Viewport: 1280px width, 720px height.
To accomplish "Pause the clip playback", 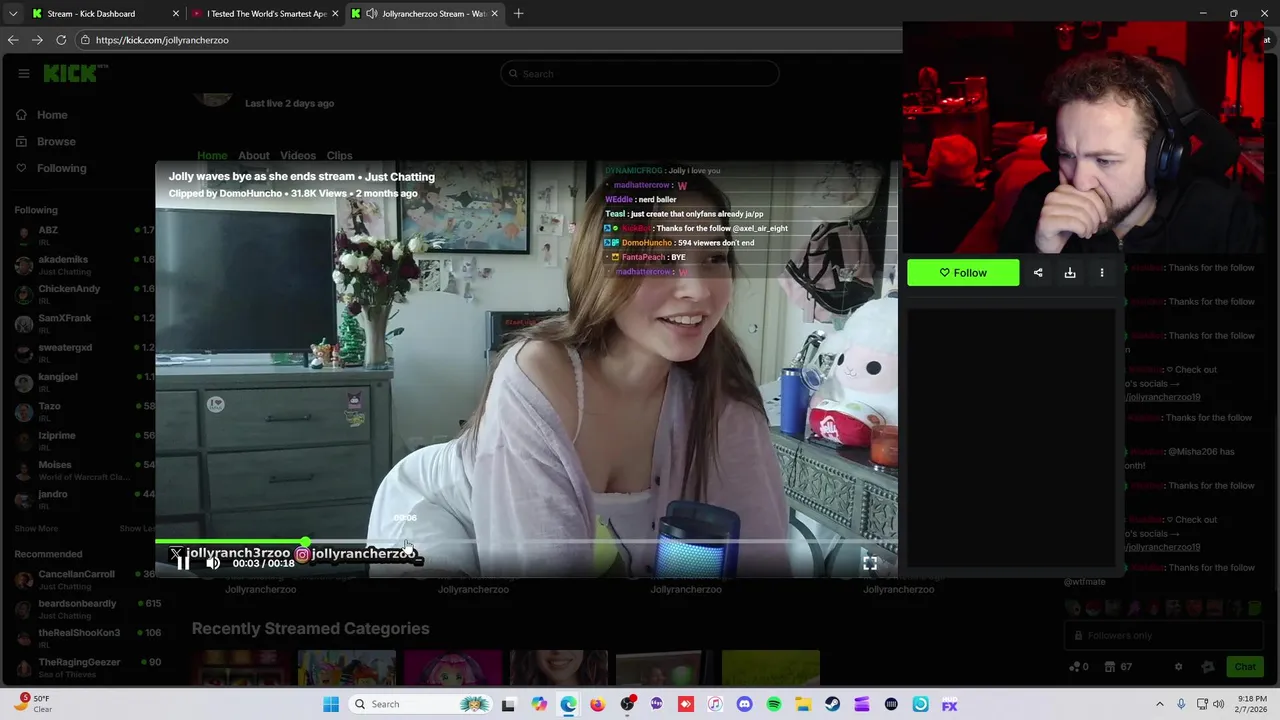I will (183, 563).
